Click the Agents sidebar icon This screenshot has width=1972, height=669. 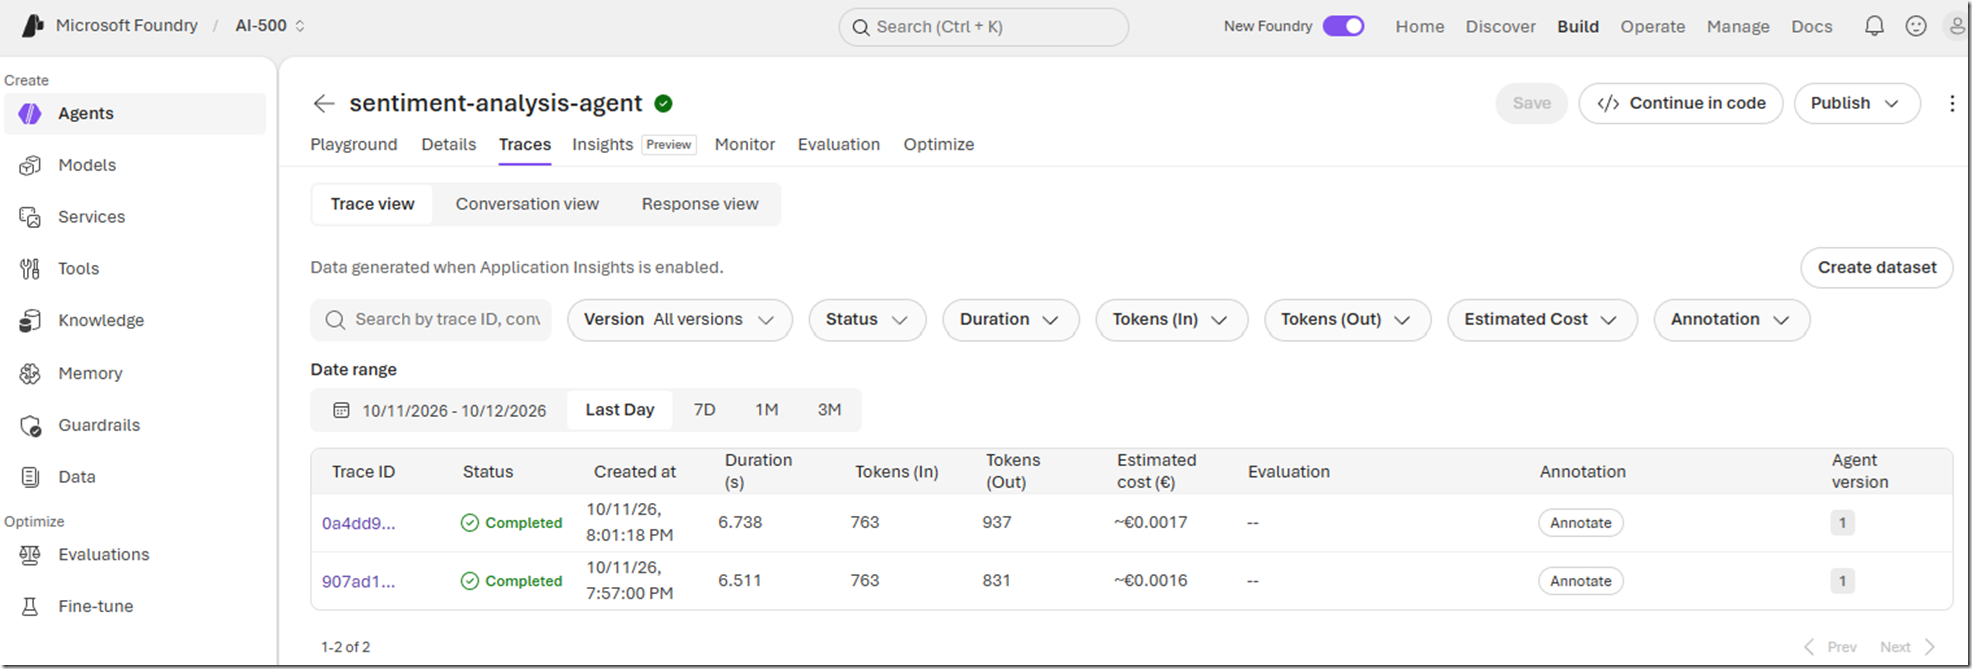click(x=30, y=114)
